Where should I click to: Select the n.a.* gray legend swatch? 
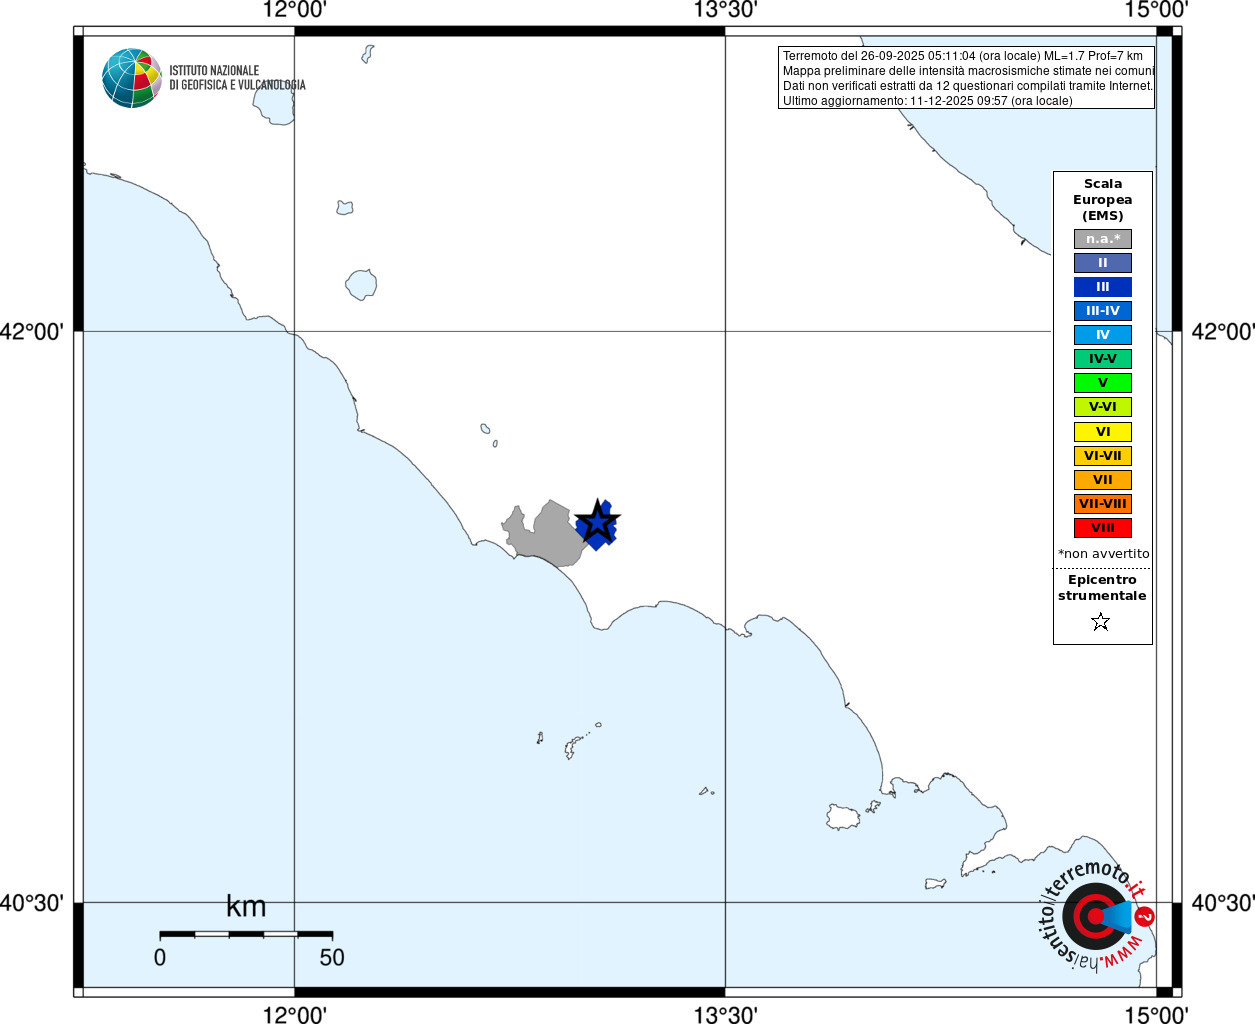click(x=1103, y=239)
